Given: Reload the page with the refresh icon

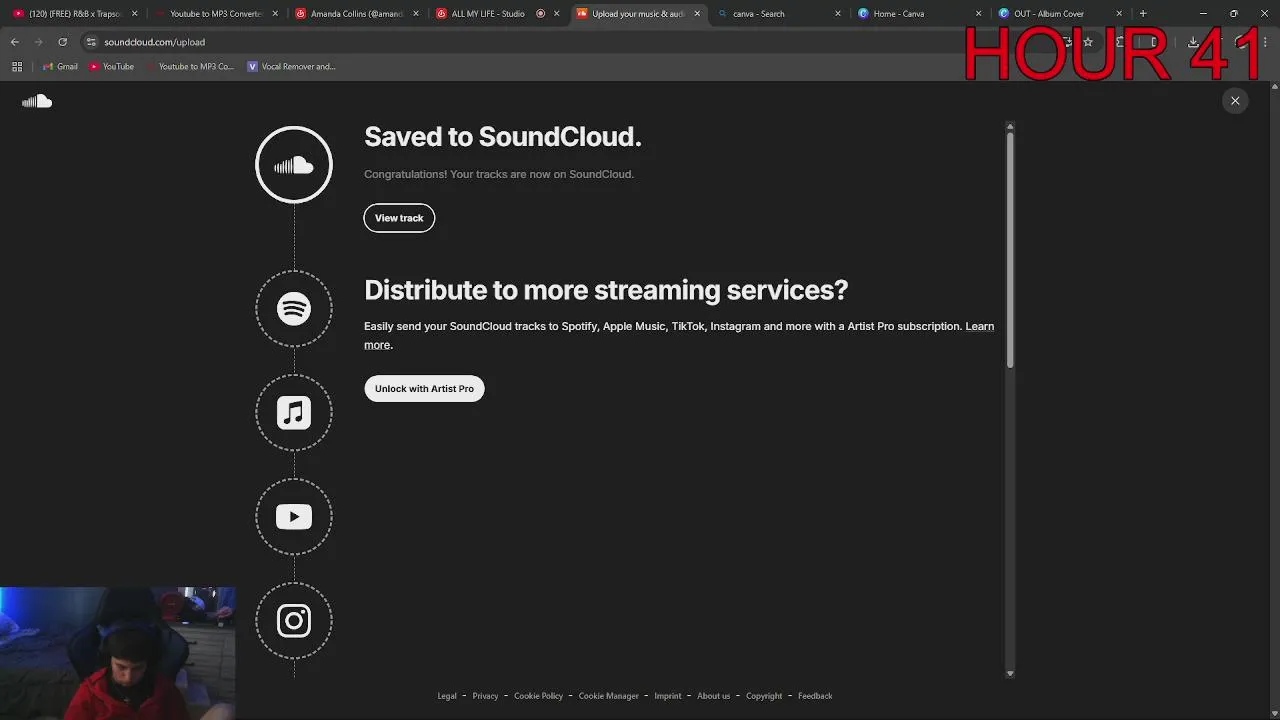Looking at the screenshot, I should pyautogui.click(x=62, y=42).
